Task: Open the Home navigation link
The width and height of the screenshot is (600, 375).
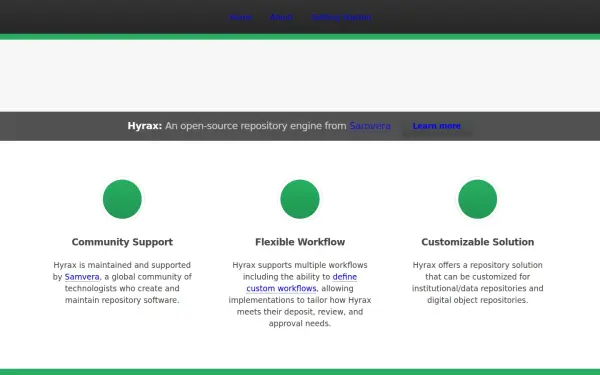Action: [240, 17]
